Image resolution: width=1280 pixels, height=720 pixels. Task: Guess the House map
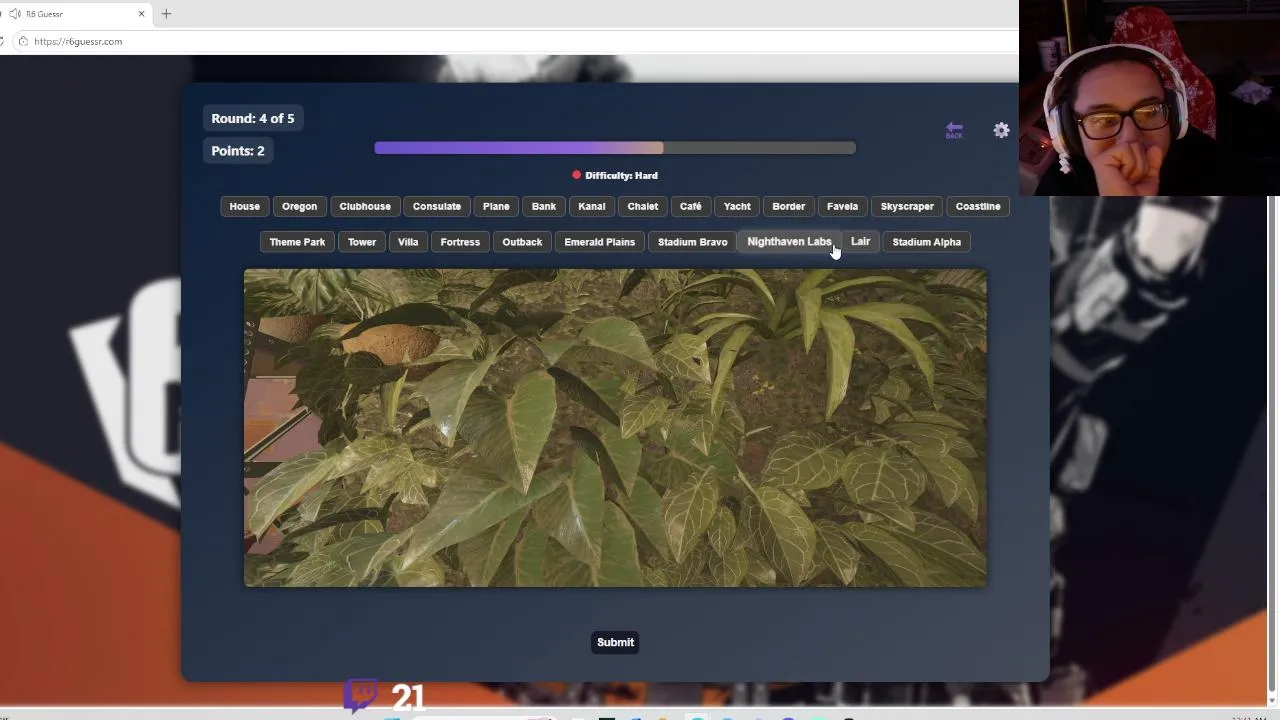[244, 206]
